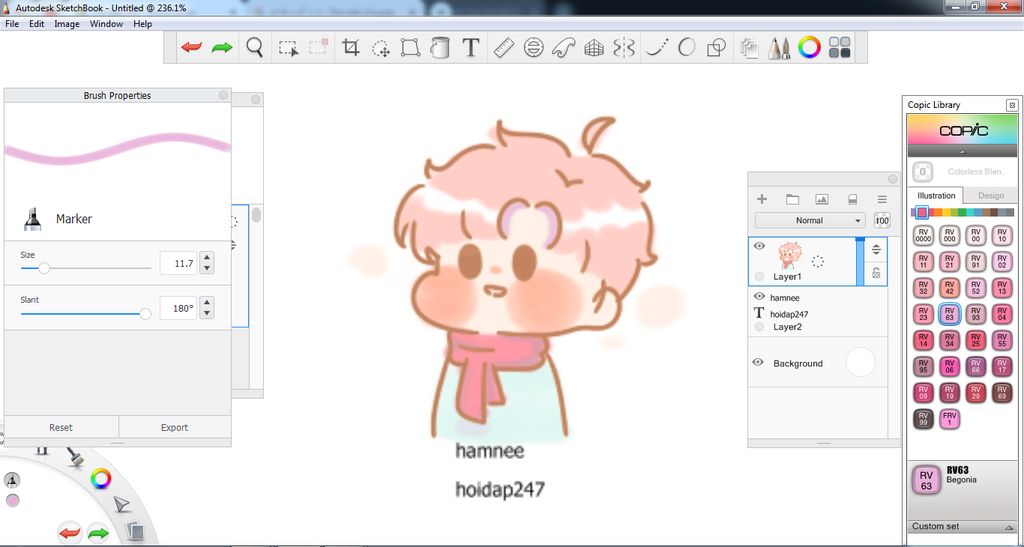The width and height of the screenshot is (1024, 547).
Task: Select Copic color RV0000
Action: pyautogui.click(x=923, y=235)
